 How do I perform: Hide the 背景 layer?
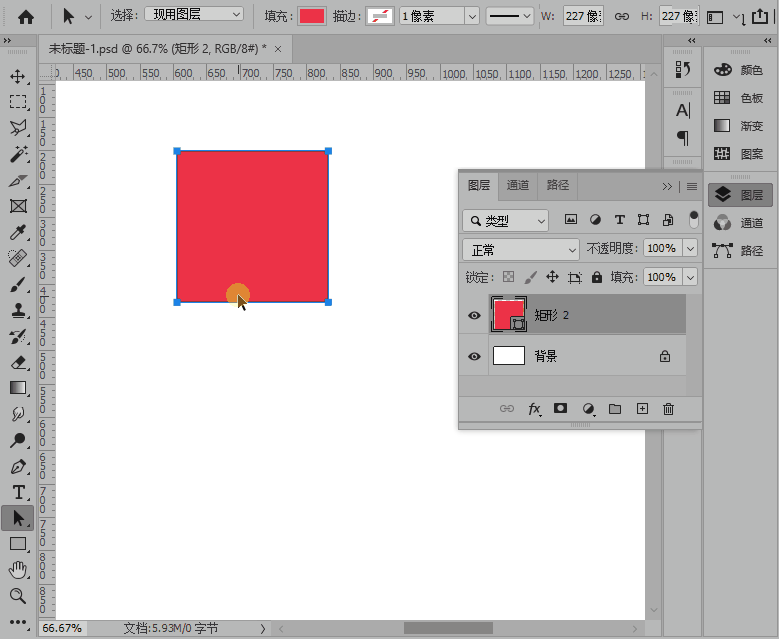pos(474,356)
